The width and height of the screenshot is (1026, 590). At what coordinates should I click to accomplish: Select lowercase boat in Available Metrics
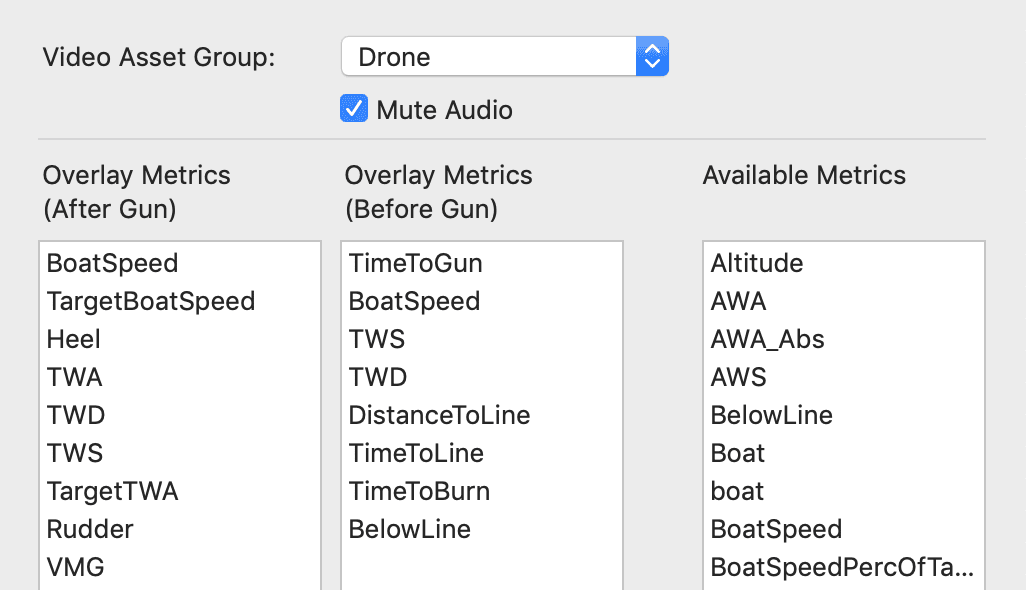pyautogui.click(x=844, y=491)
